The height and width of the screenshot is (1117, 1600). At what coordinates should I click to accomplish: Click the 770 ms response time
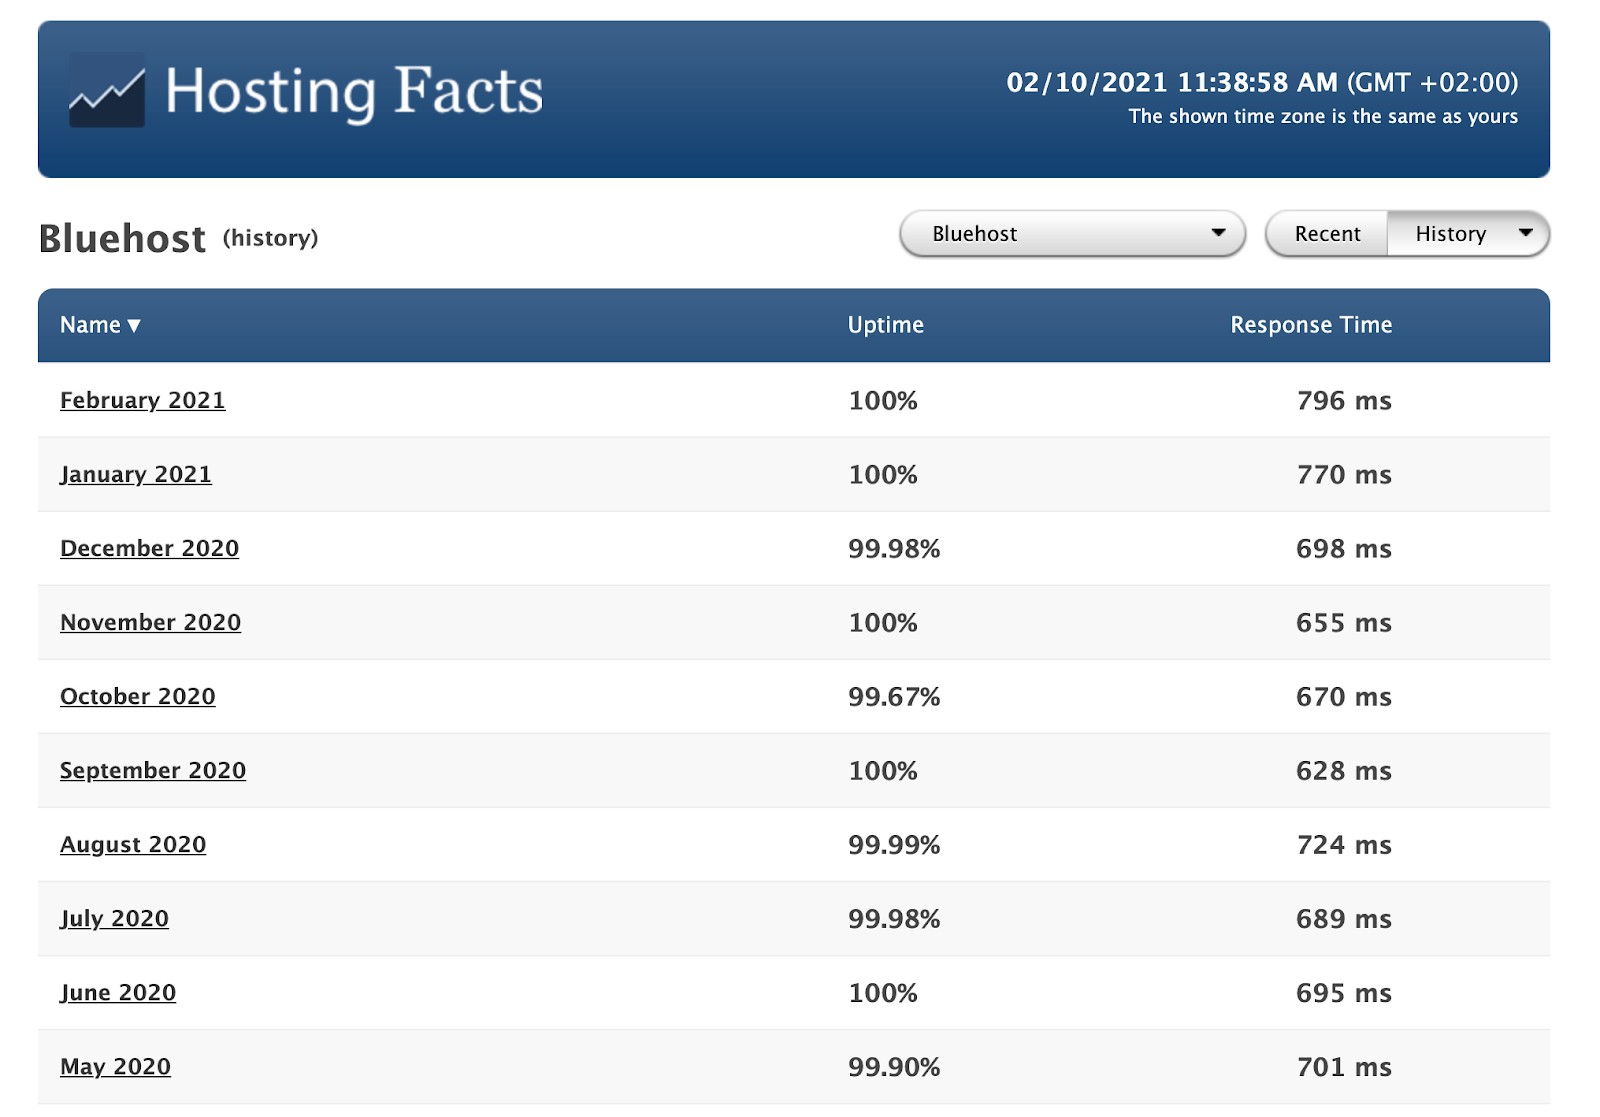tap(1344, 474)
